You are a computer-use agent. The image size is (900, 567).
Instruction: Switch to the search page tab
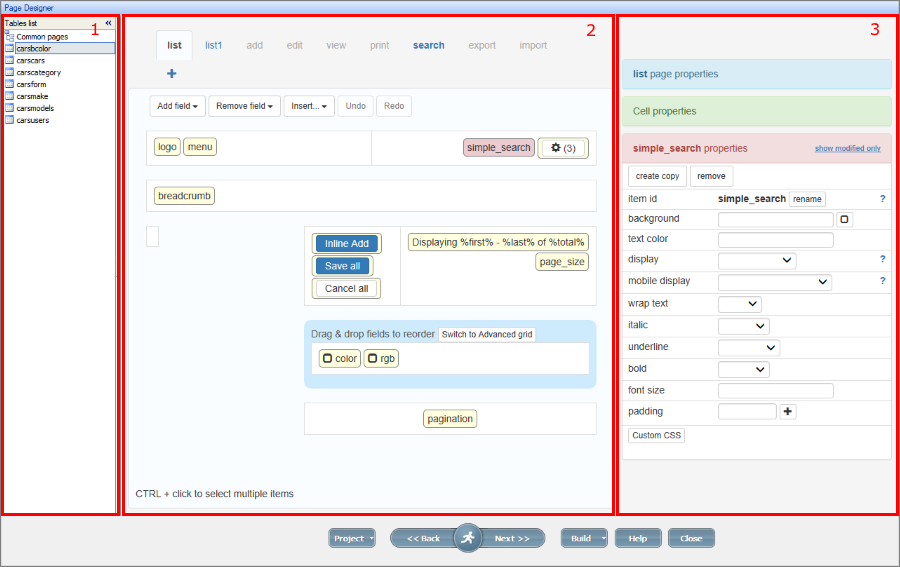(x=428, y=45)
